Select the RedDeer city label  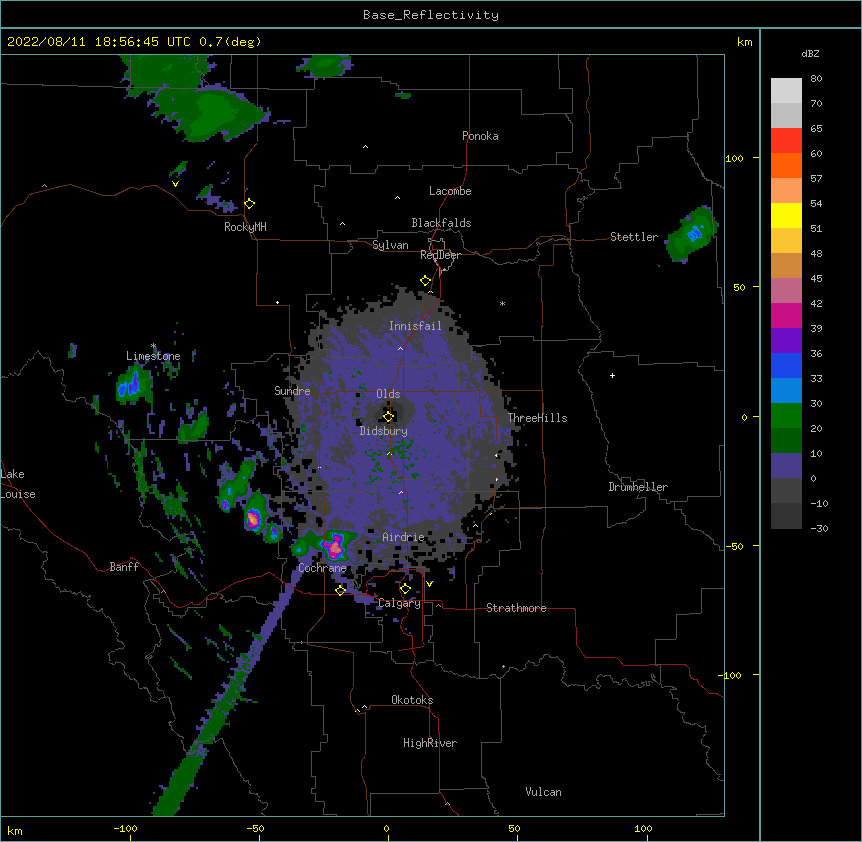click(440, 255)
